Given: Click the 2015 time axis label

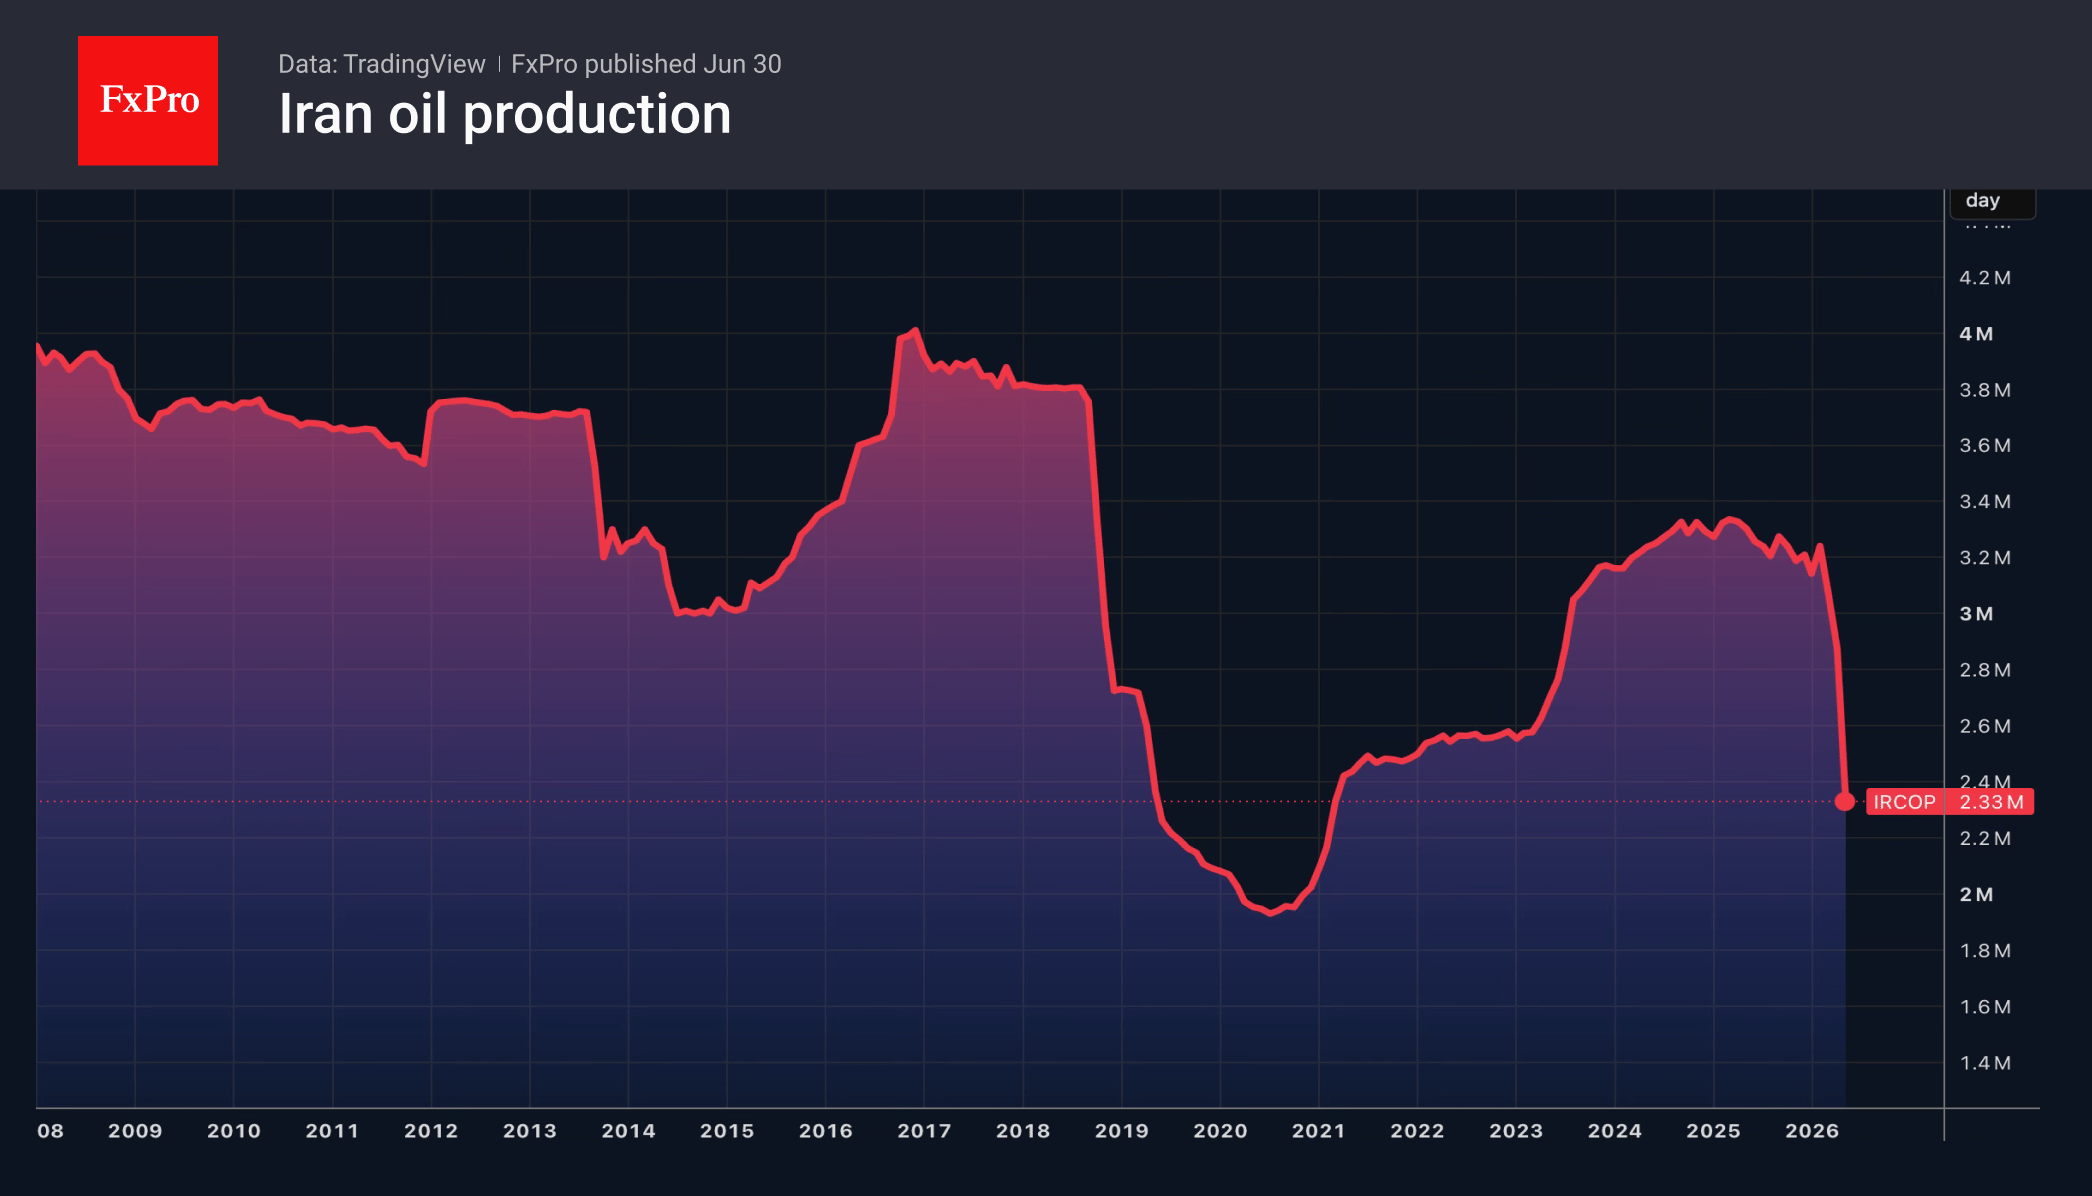Looking at the screenshot, I should pyautogui.click(x=727, y=1131).
